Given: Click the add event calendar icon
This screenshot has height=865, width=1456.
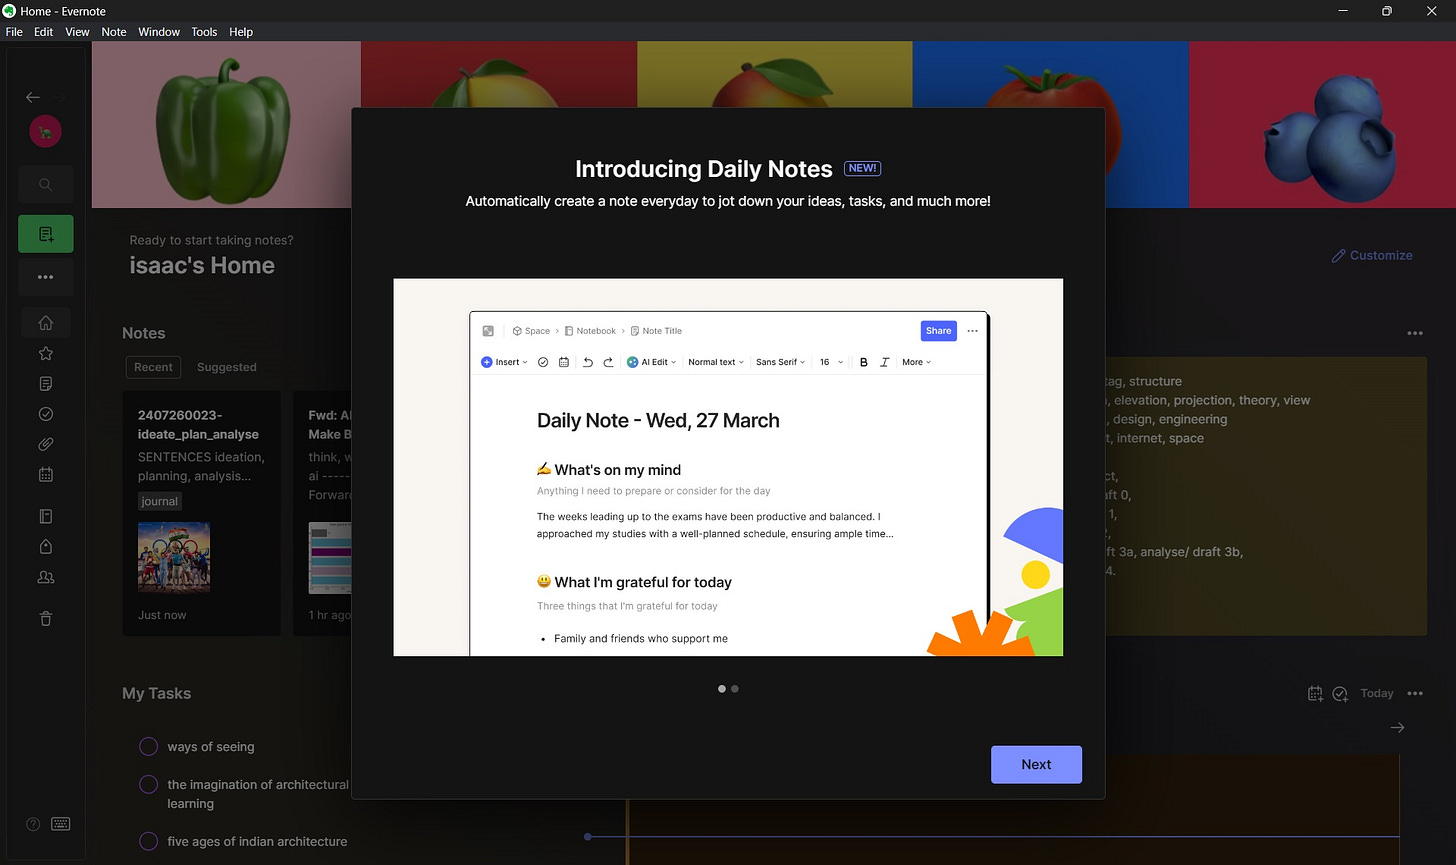Looking at the screenshot, I should coord(1315,693).
